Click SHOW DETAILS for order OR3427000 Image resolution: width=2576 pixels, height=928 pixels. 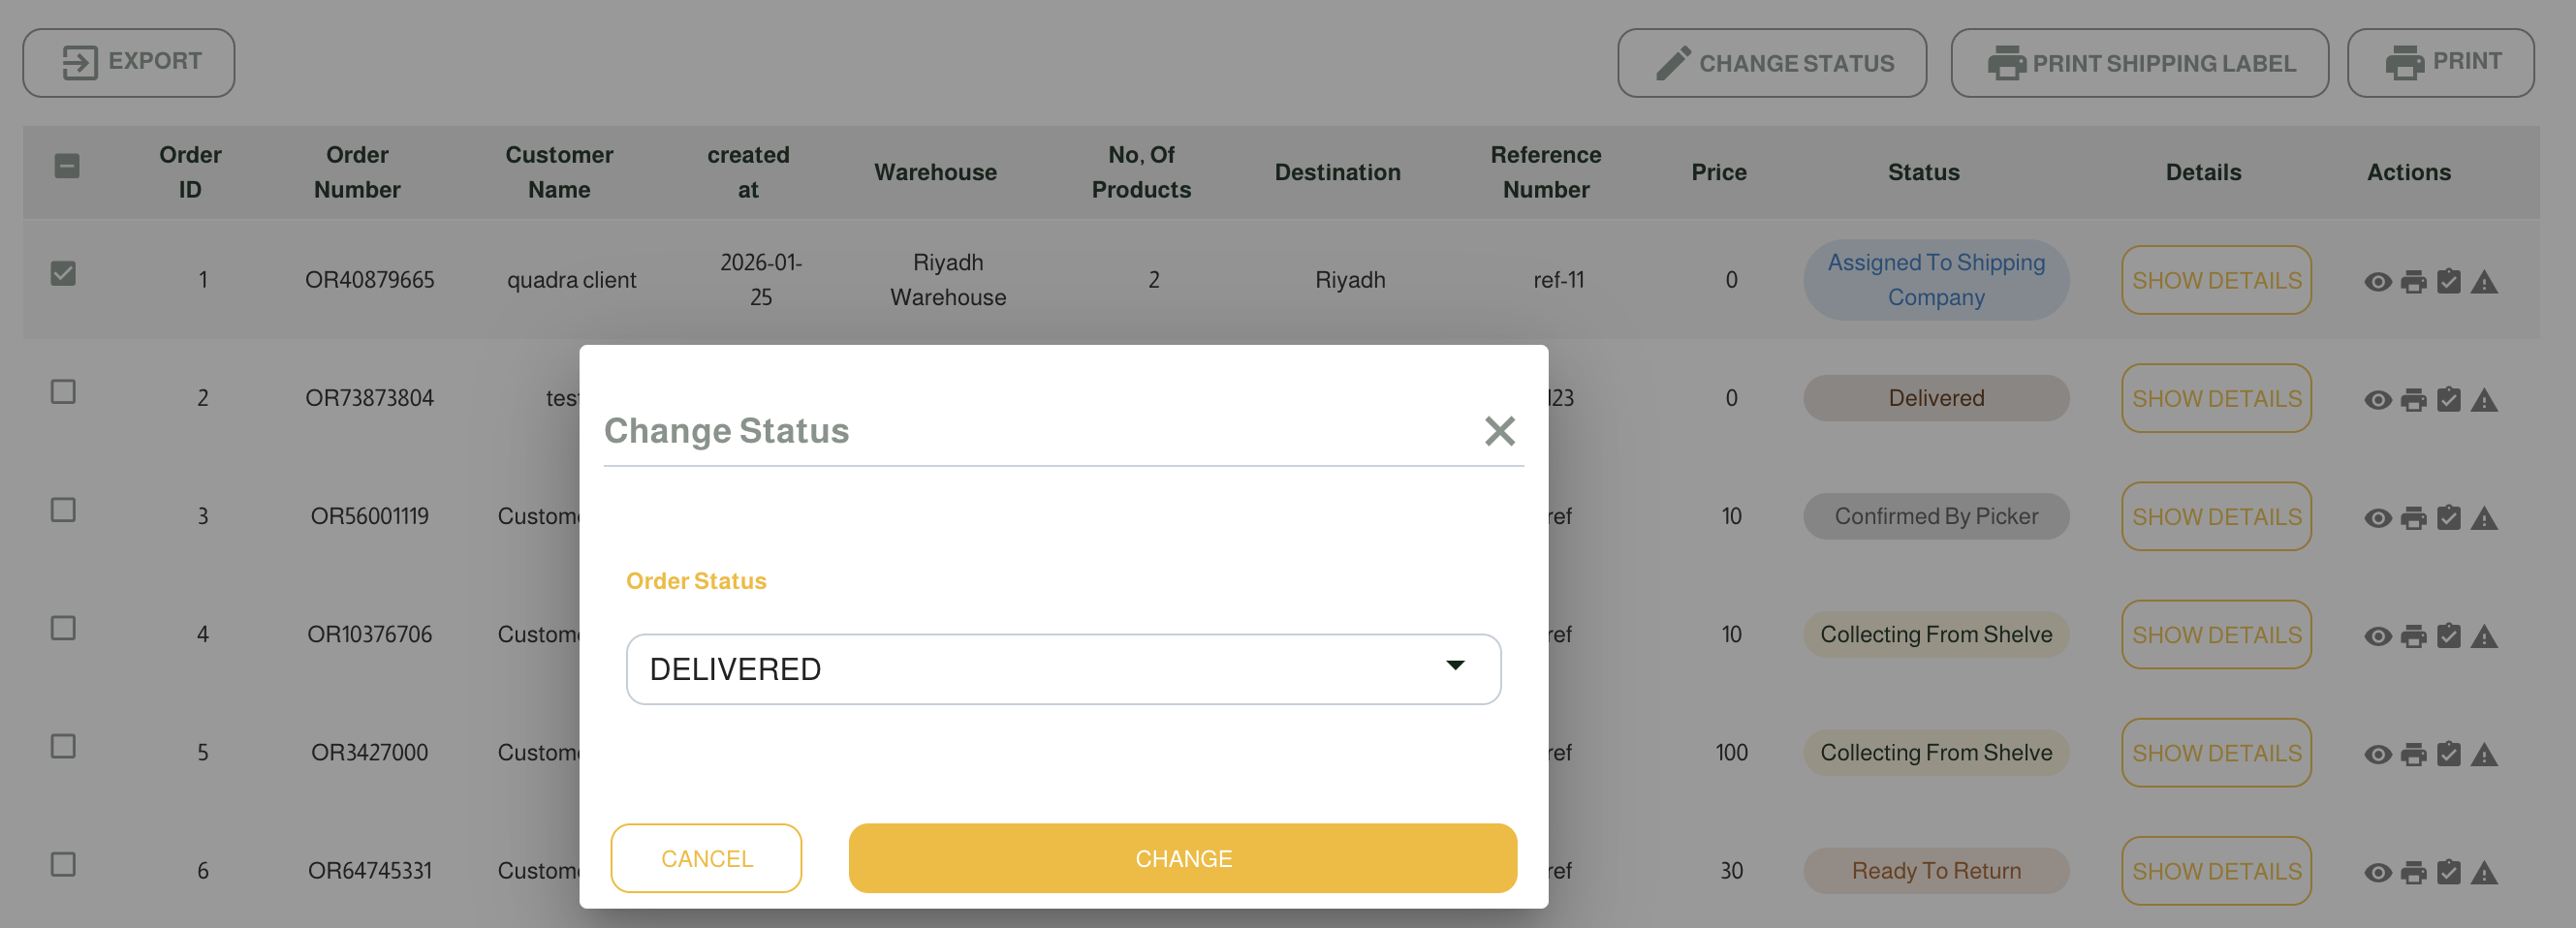click(x=2216, y=752)
